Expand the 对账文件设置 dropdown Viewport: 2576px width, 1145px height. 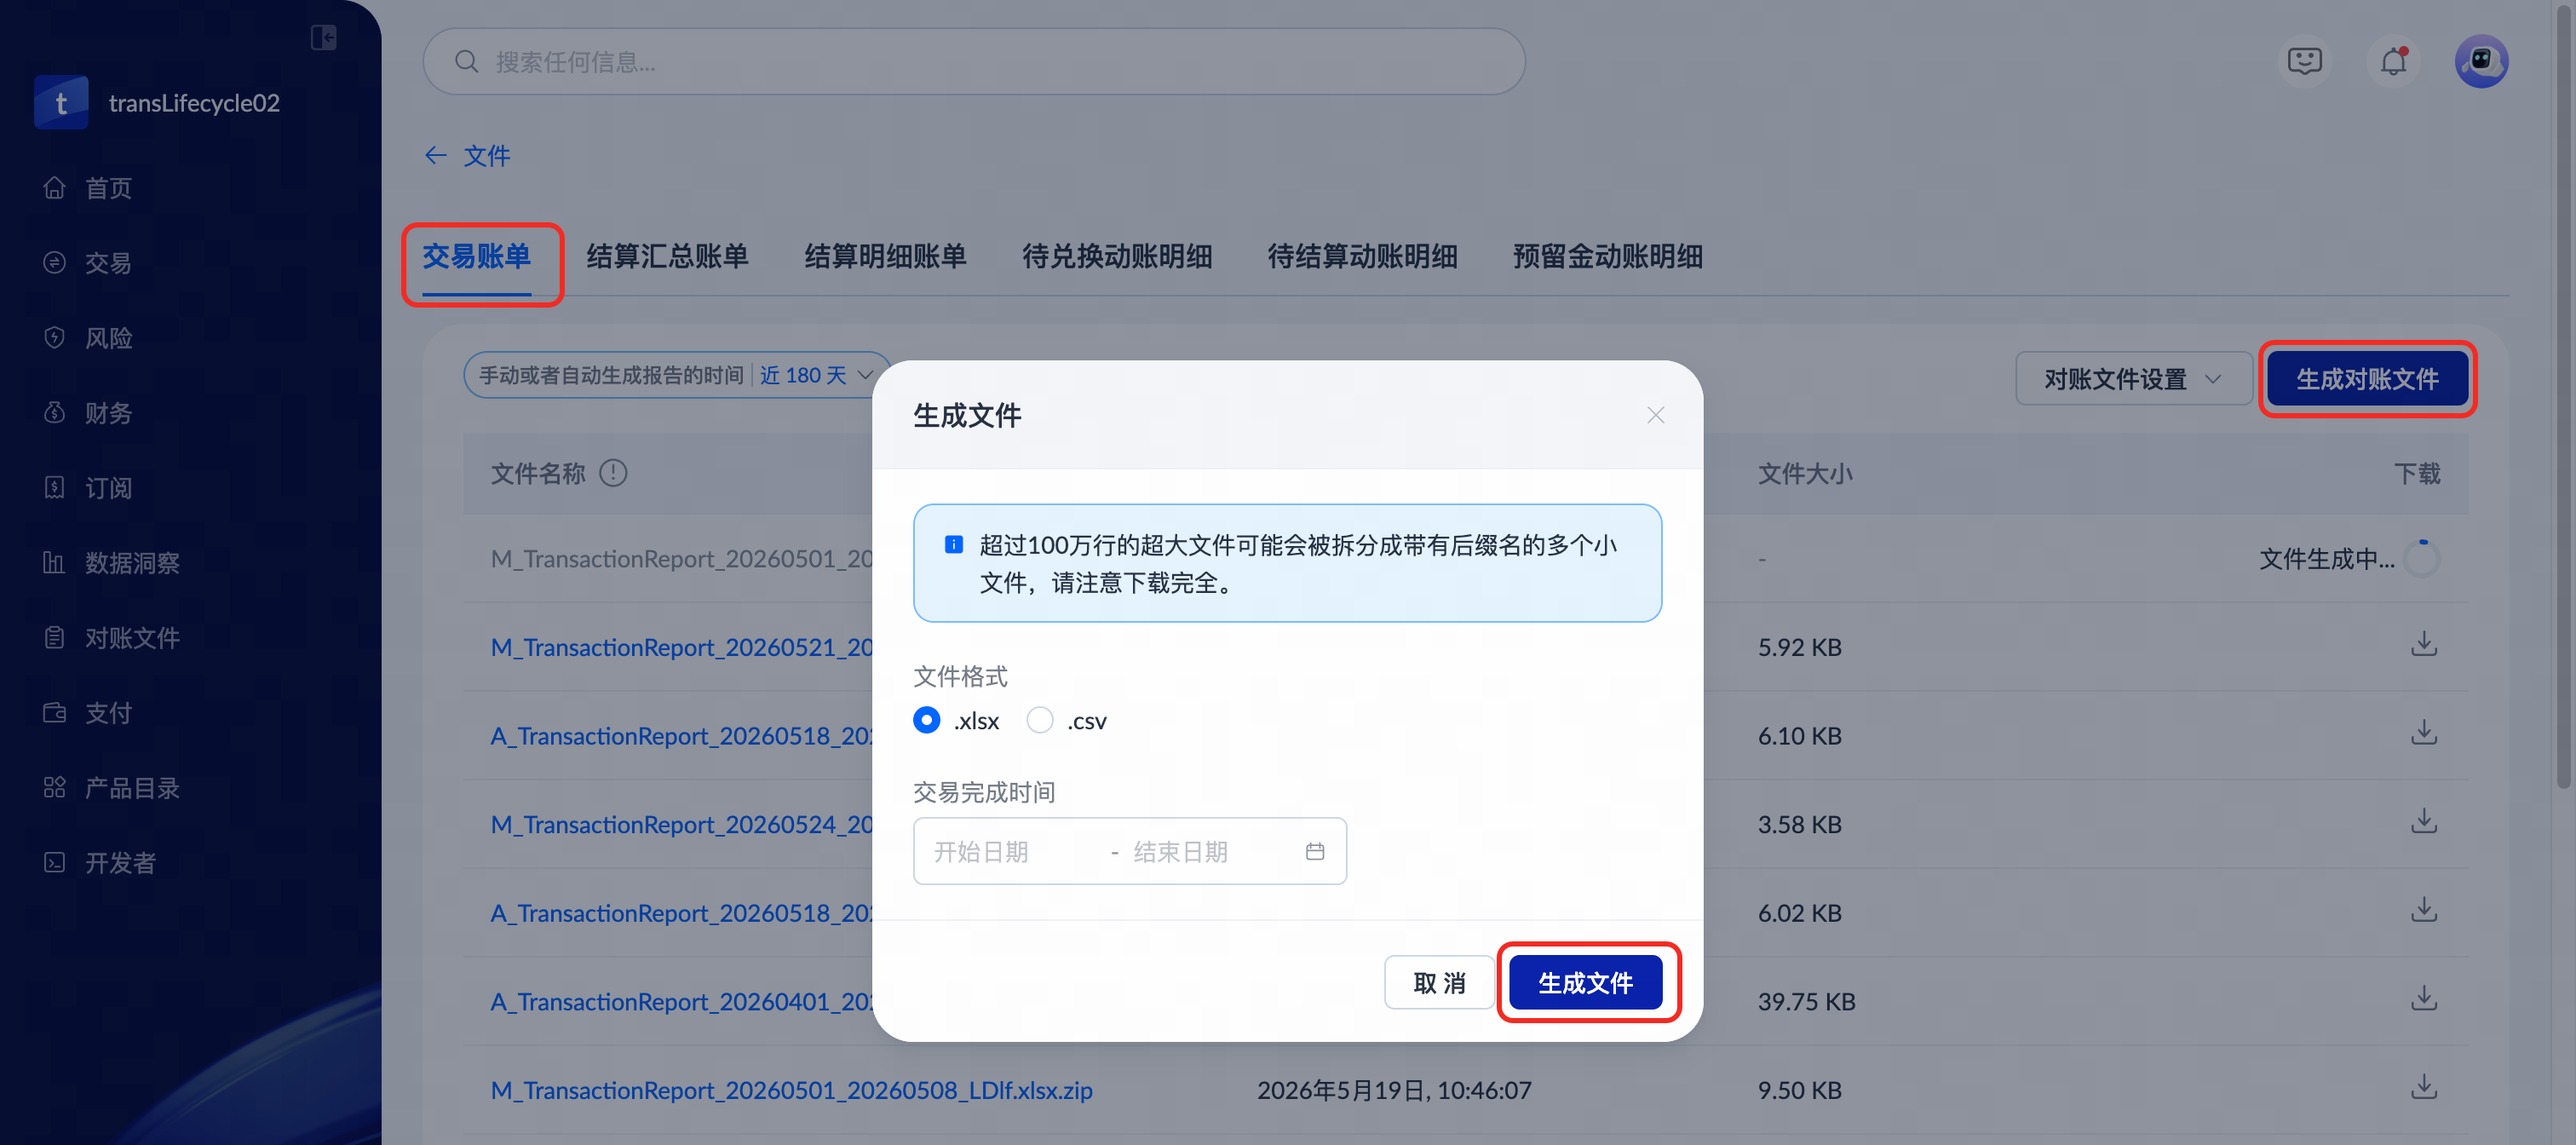[2133, 378]
